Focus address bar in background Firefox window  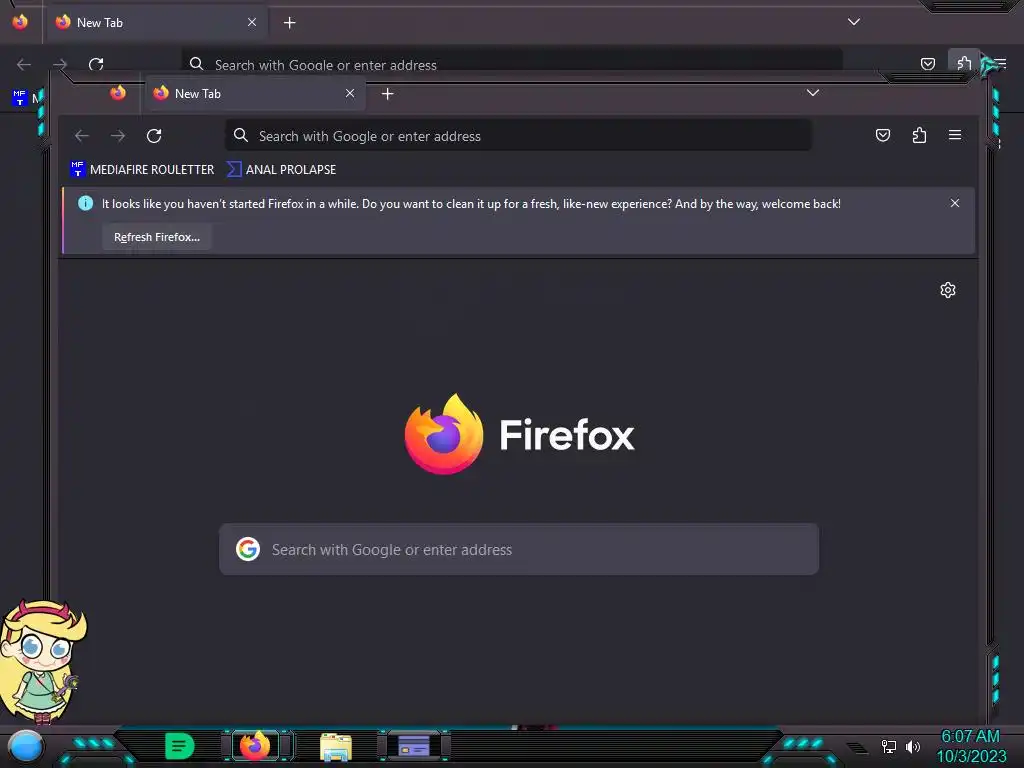512,61
